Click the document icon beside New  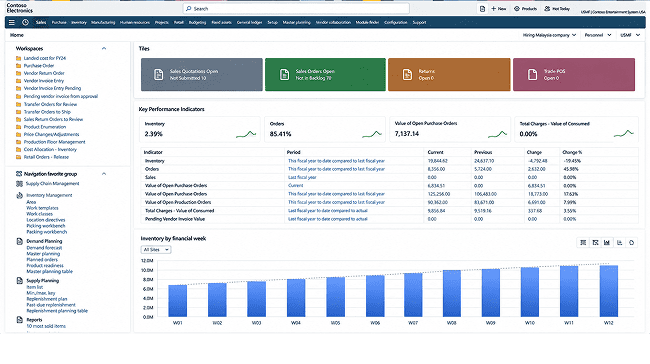(482, 9)
